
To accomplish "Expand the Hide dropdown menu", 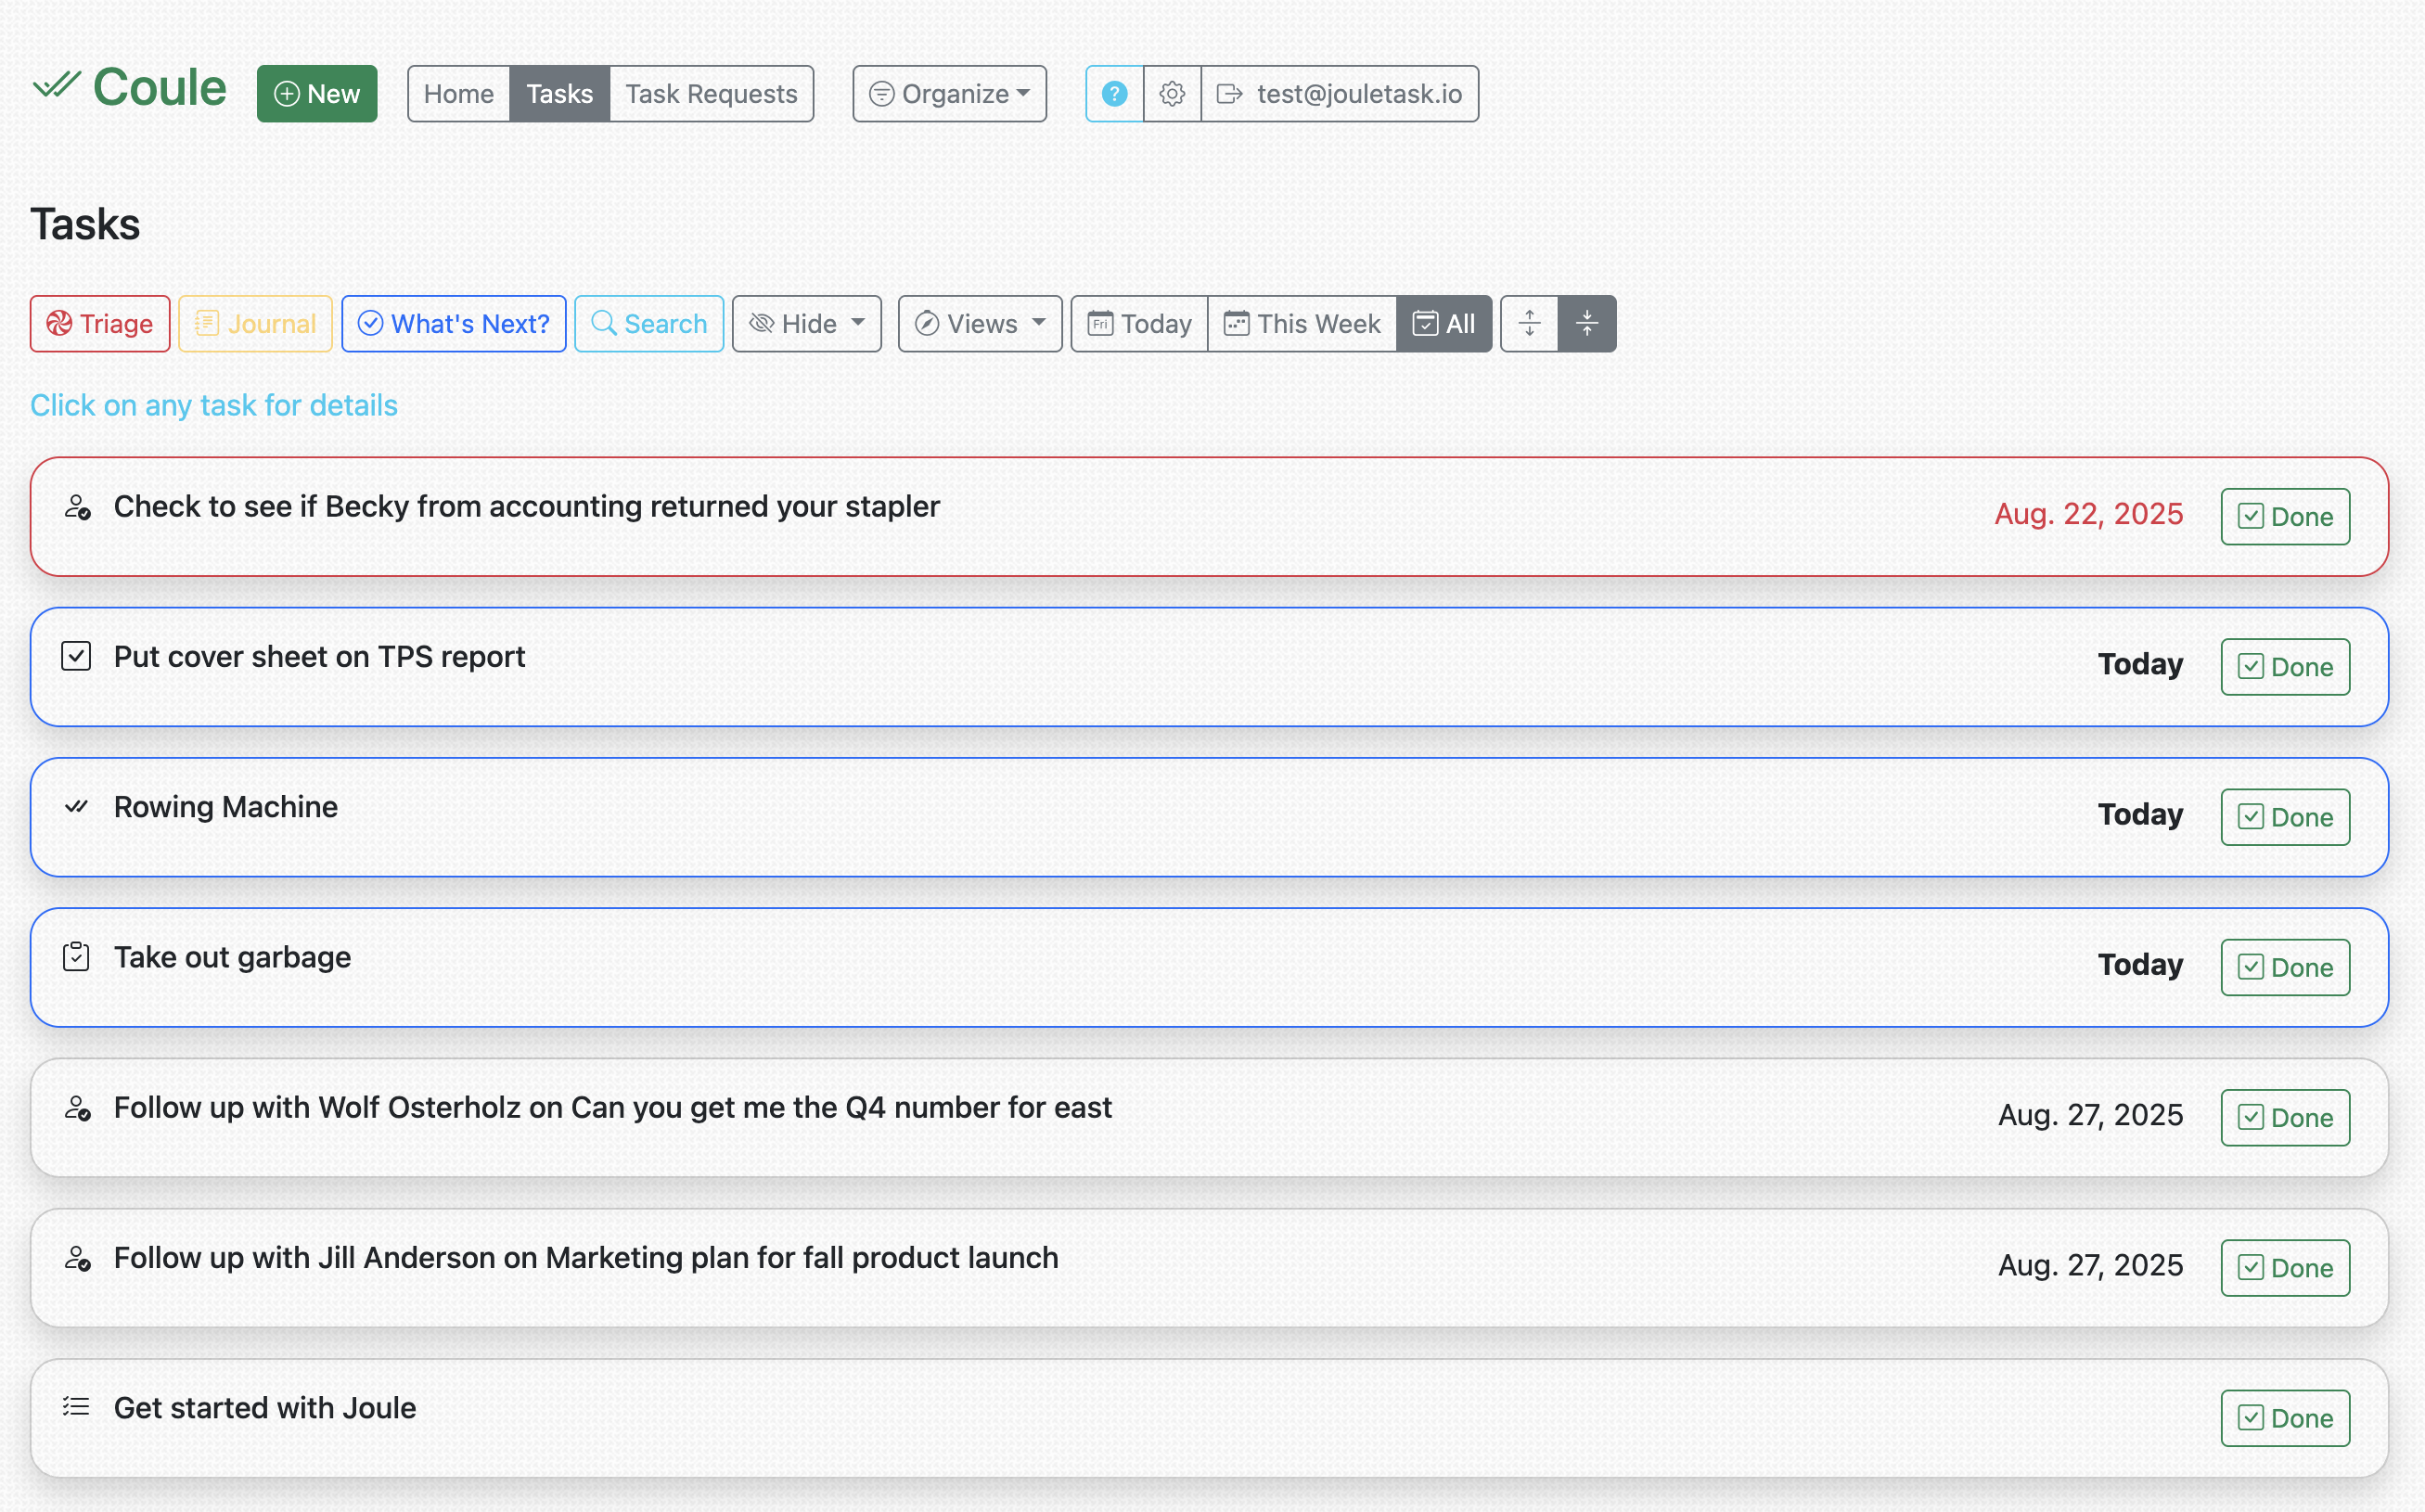I will point(806,323).
